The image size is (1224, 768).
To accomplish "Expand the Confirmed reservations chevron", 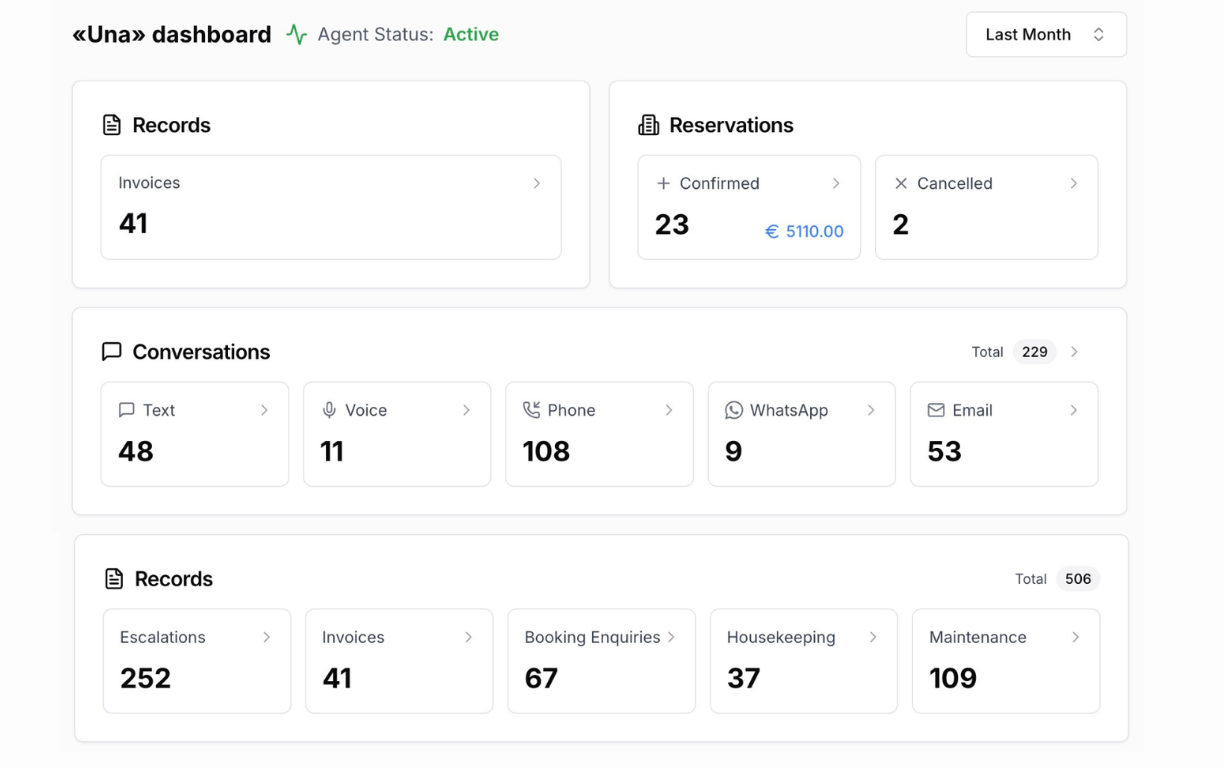I will pyautogui.click(x=836, y=183).
